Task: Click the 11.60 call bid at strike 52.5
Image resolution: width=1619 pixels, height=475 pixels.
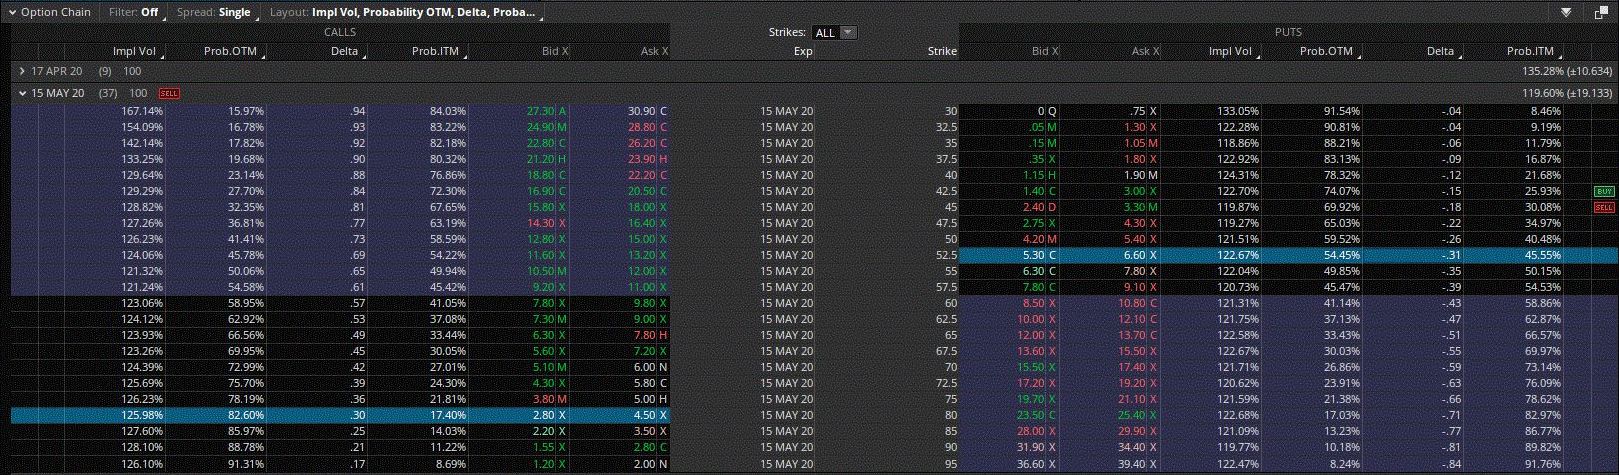Action: click(x=540, y=255)
